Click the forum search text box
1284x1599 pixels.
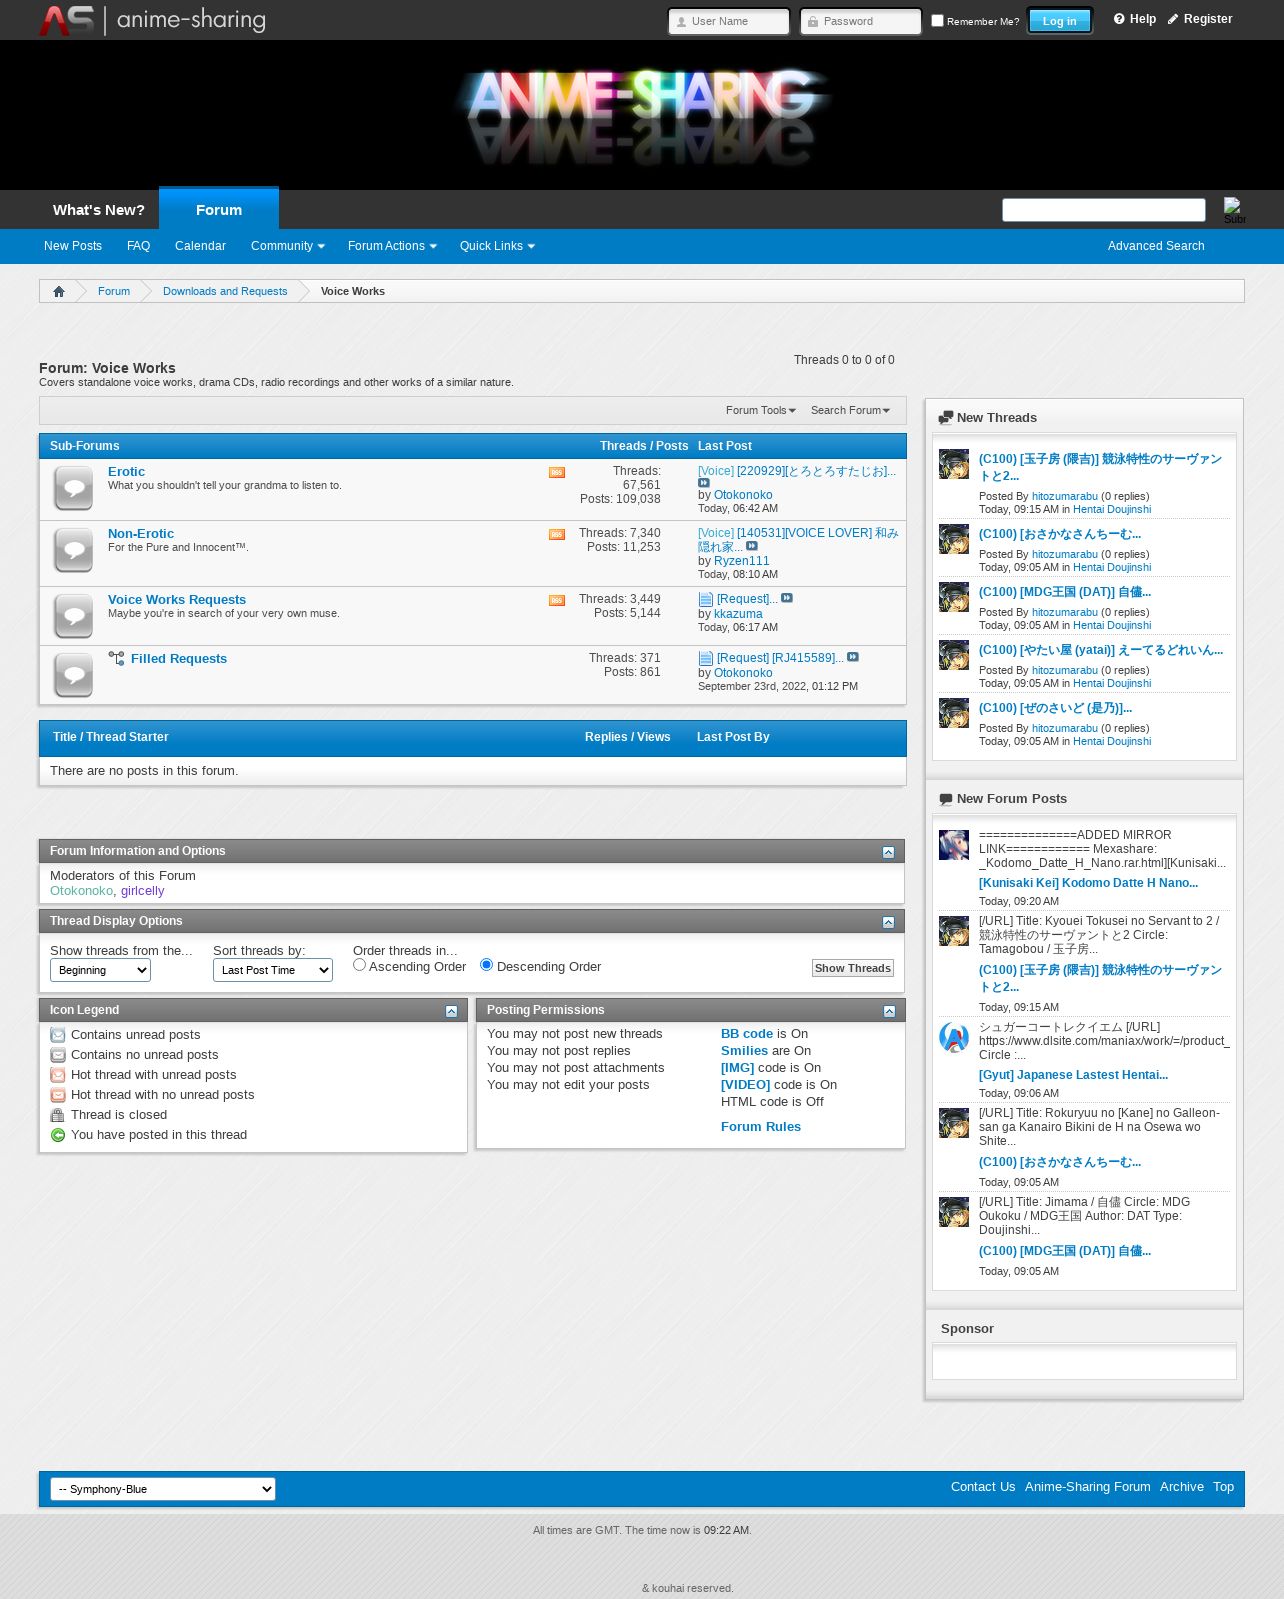pos(1104,209)
